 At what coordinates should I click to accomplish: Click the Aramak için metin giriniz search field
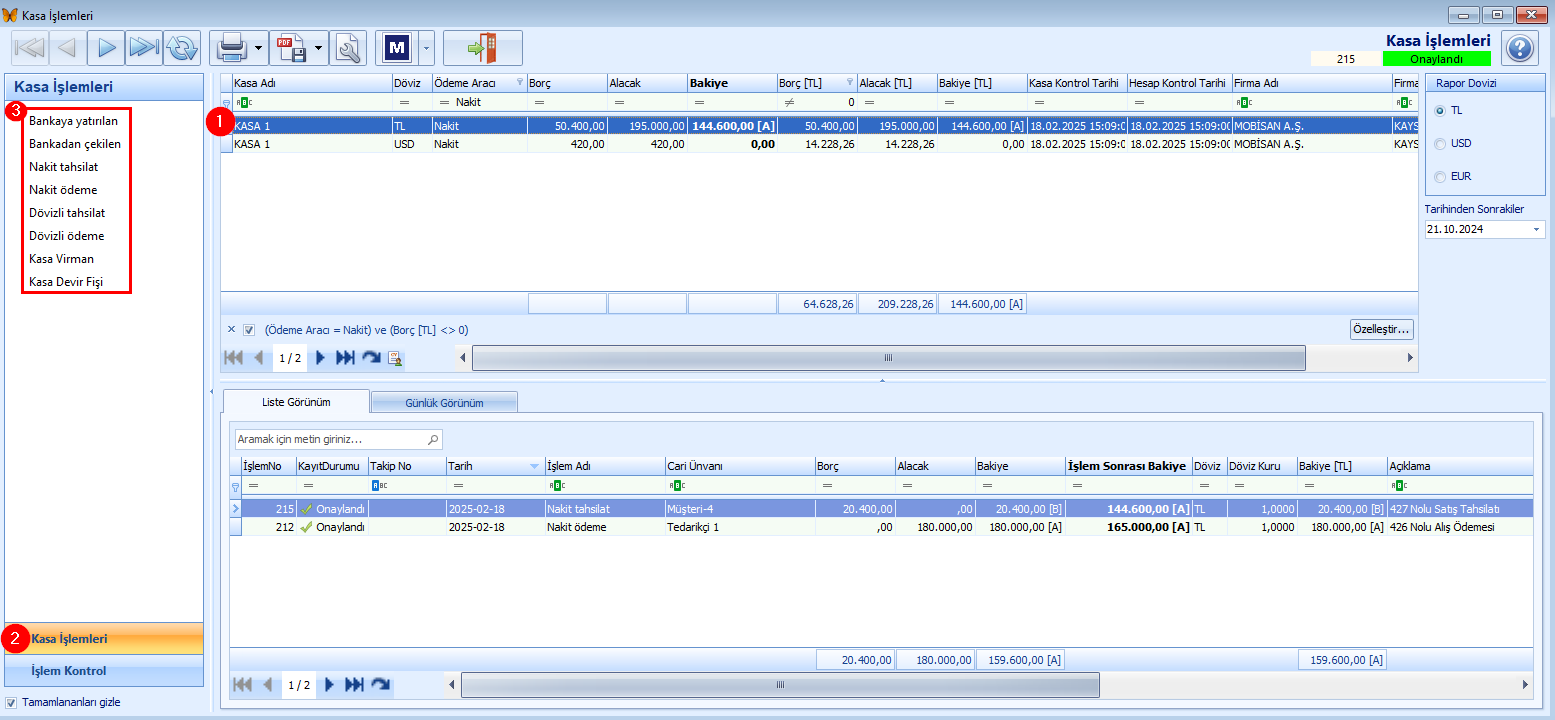(x=330, y=439)
